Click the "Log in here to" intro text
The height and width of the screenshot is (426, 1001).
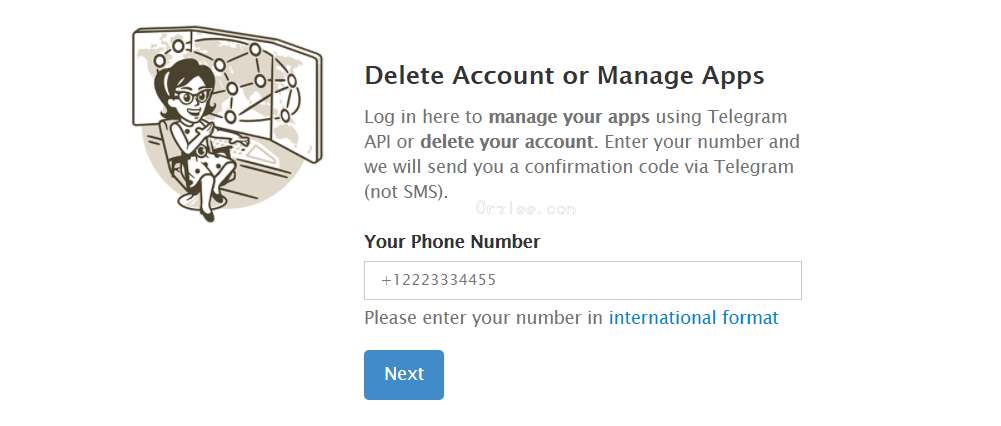(423, 115)
